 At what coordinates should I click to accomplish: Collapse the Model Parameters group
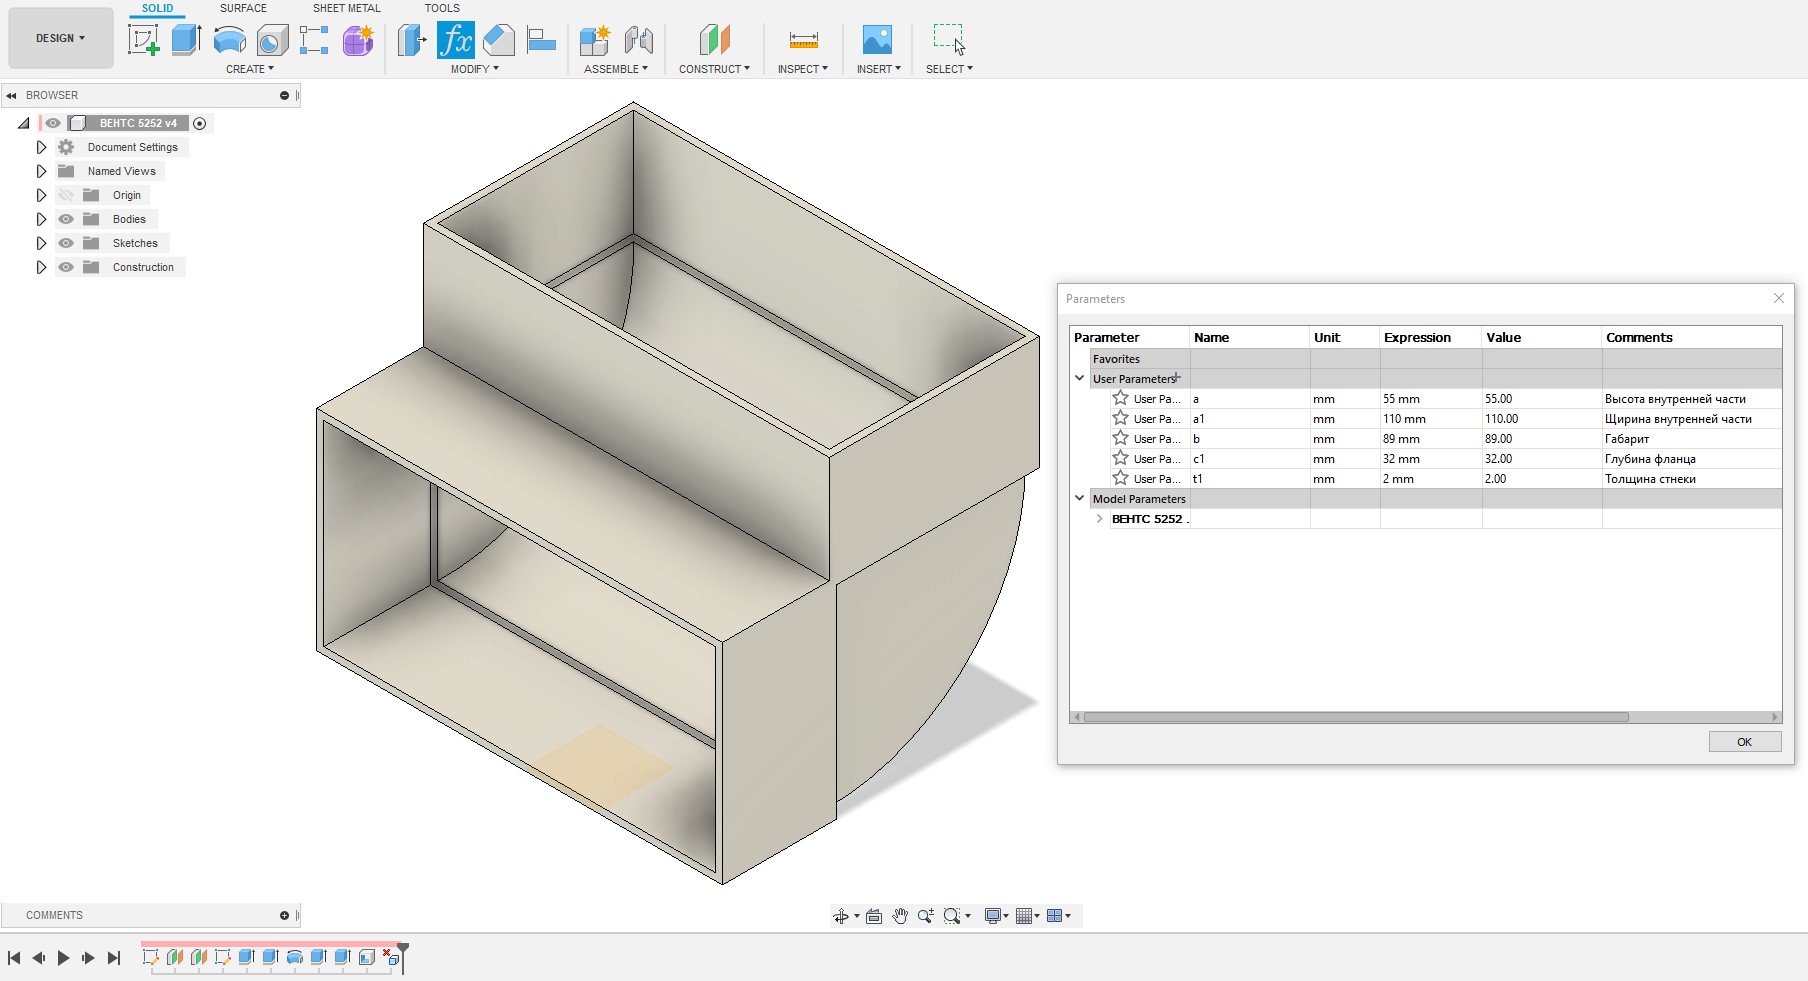coord(1080,498)
